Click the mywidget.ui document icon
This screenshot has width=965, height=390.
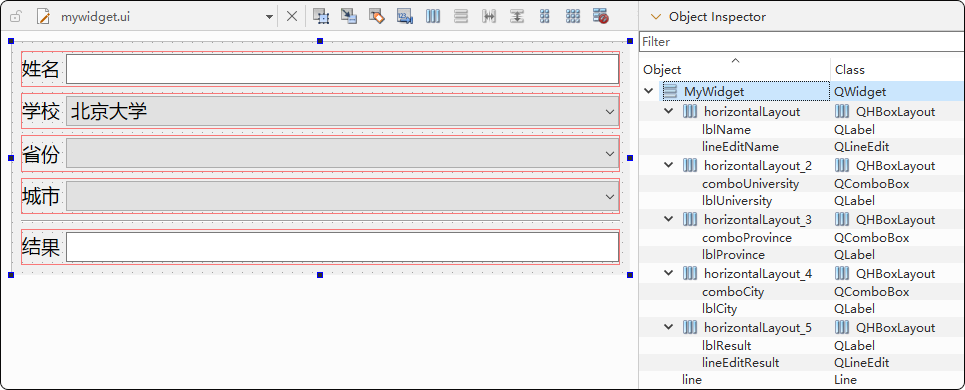point(42,17)
